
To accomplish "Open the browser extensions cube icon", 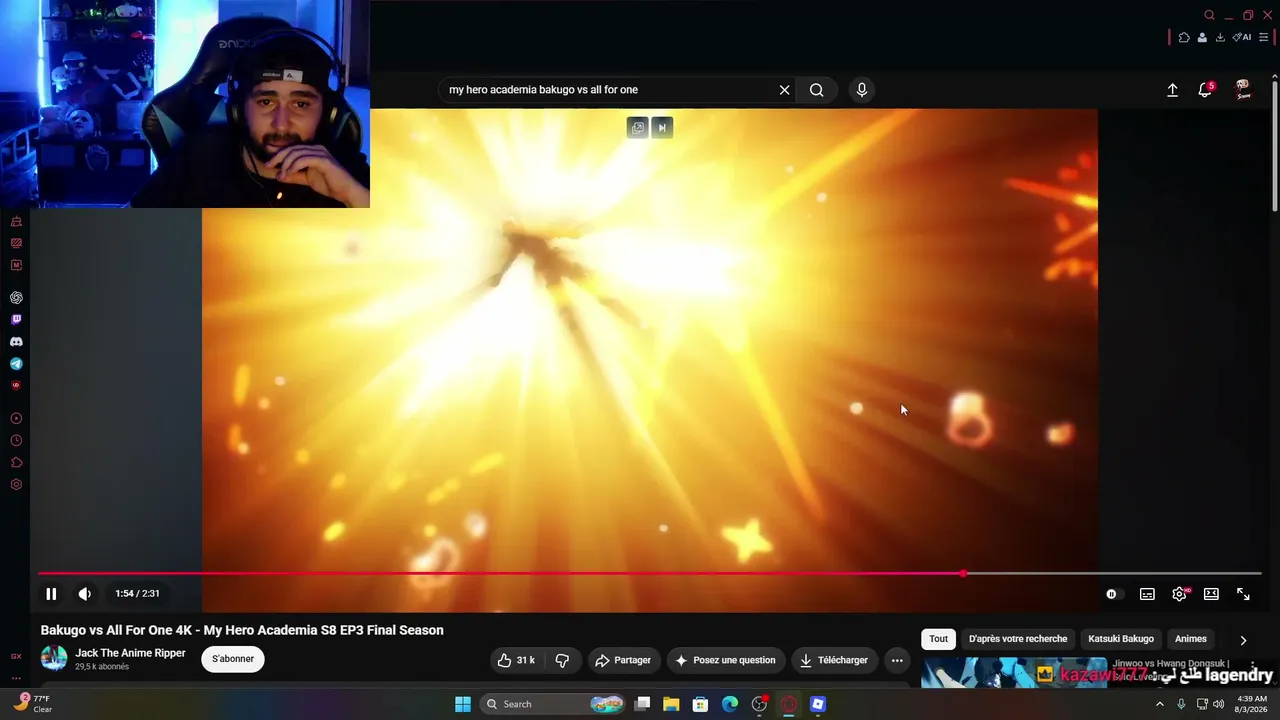I will pyautogui.click(x=1184, y=38).
